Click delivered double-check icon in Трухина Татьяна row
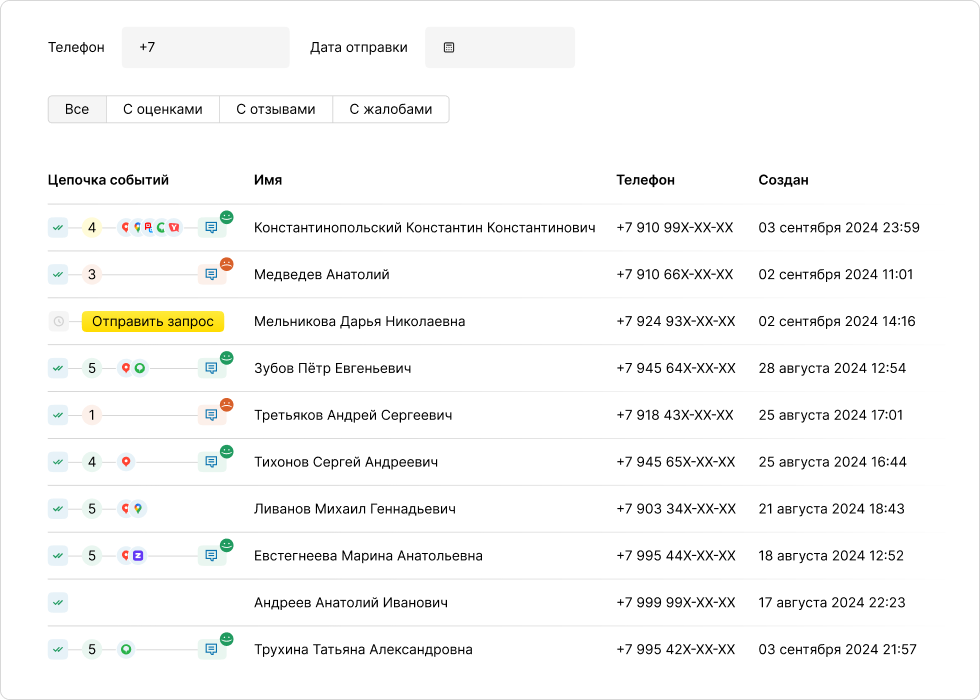The image size is (980, 700). pyautogui.click(x=58, y=649)
